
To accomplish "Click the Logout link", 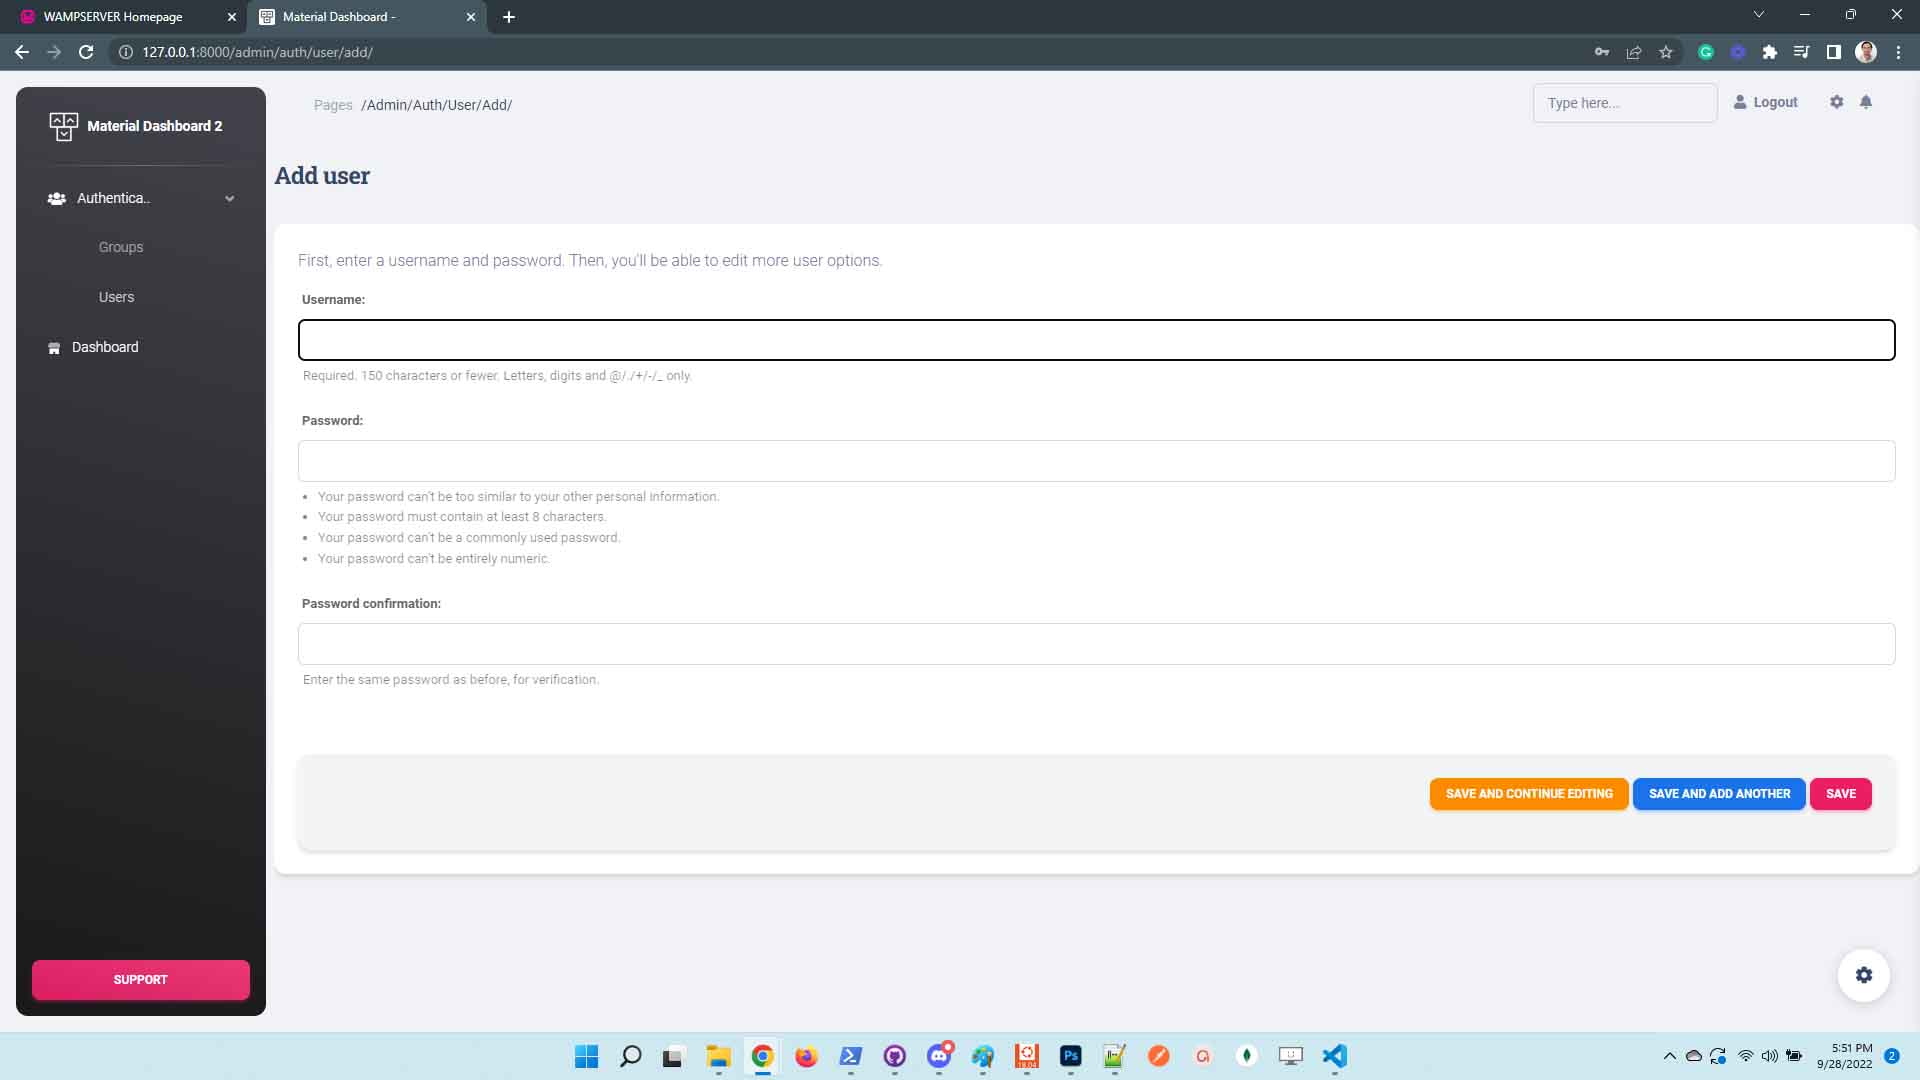I will 1775,102.
